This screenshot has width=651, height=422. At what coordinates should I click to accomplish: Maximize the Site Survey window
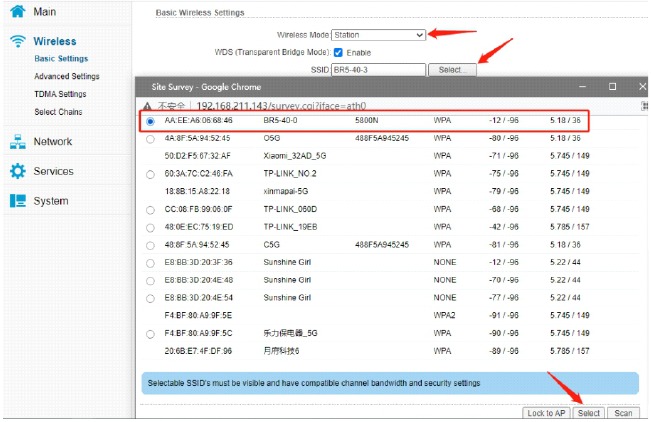click(612, 86)
